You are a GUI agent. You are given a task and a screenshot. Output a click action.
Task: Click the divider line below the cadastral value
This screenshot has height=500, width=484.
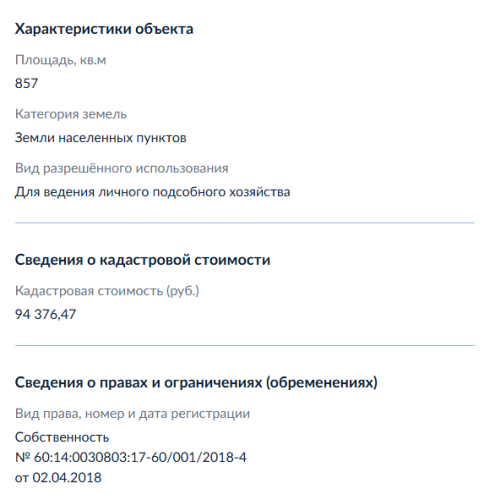click(245, 345)
